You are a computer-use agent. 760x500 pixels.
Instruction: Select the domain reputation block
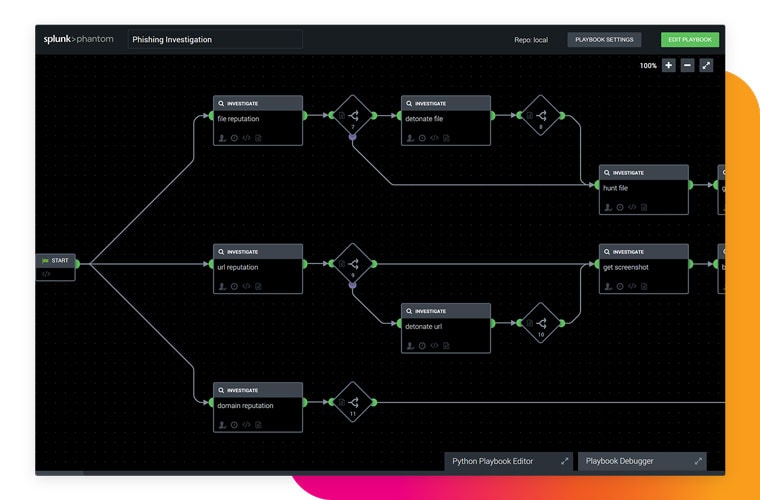[258, 407]
